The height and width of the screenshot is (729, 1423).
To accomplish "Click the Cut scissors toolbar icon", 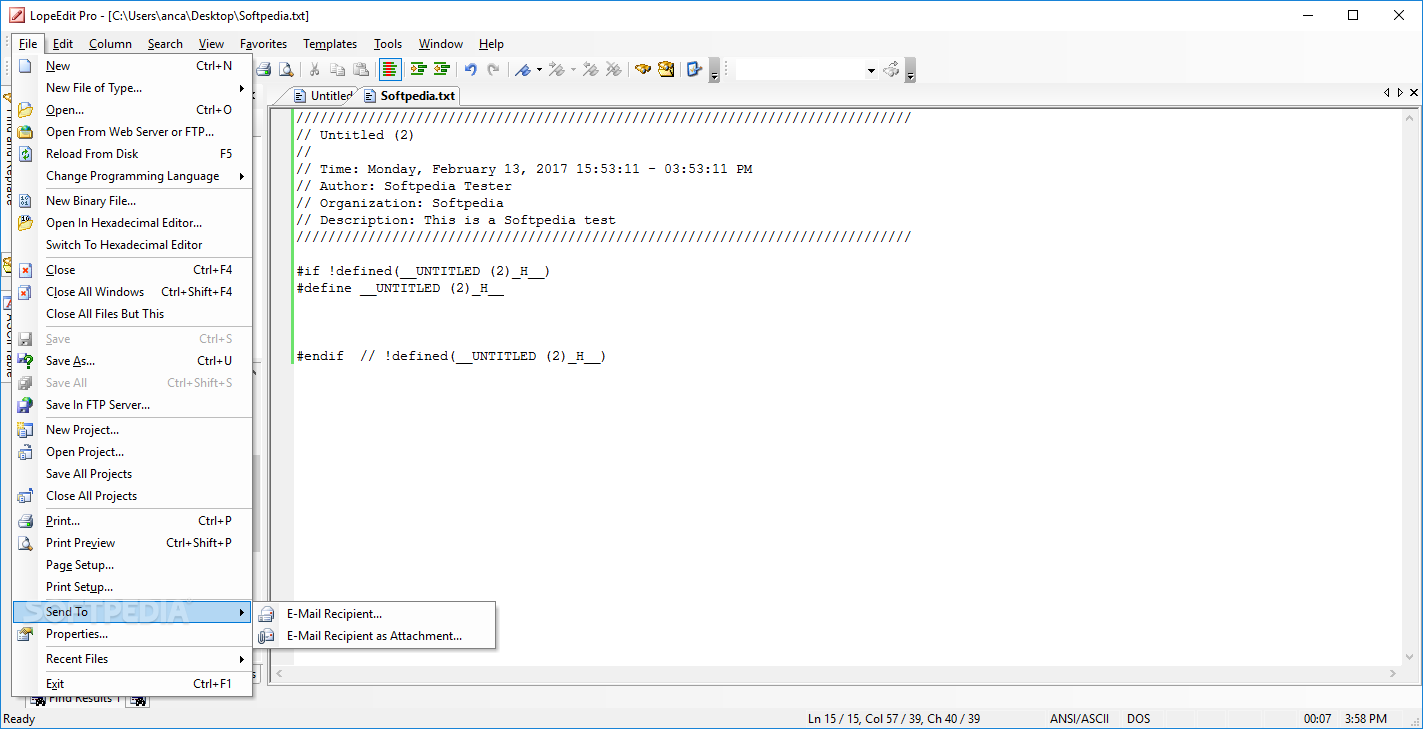I will click(314, 69).
